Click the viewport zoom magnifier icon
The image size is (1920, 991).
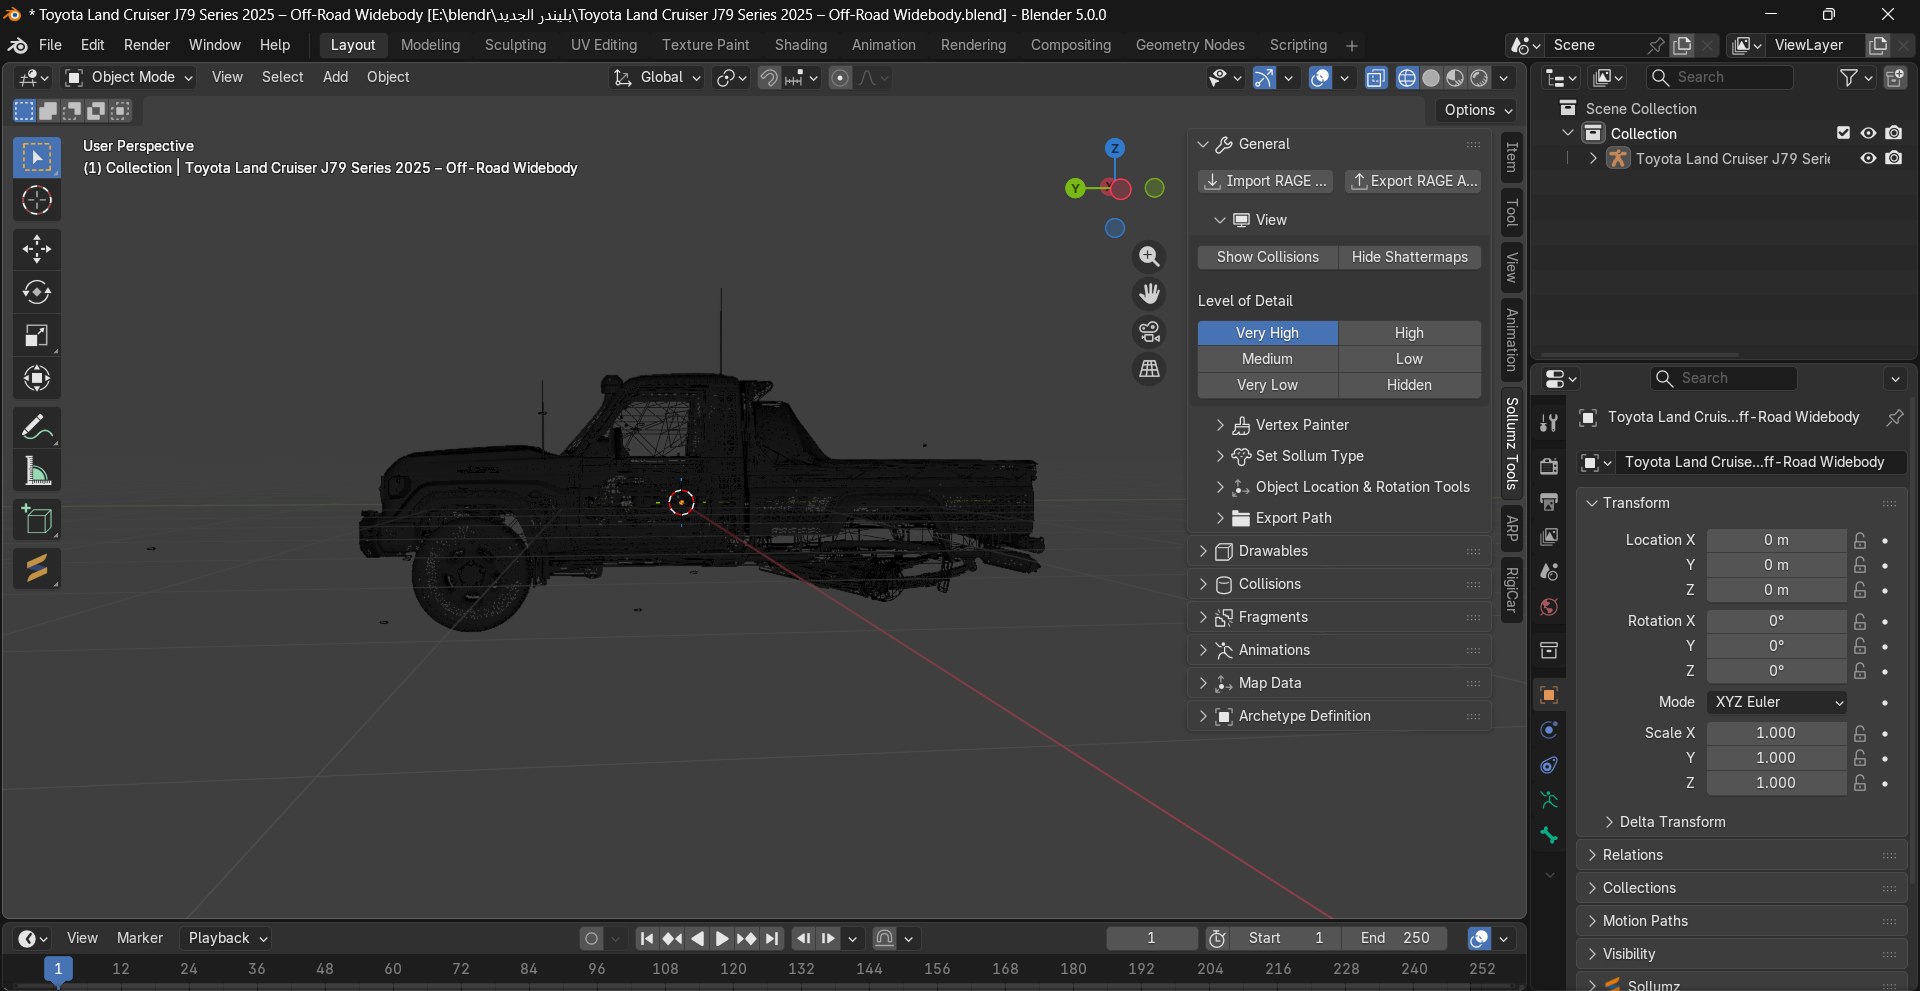pos(1150,257)
